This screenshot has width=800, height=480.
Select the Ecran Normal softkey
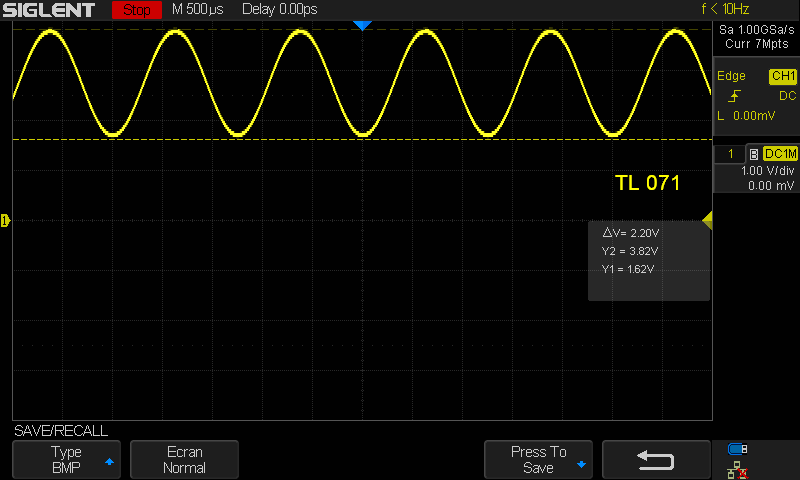click(184, 460)
